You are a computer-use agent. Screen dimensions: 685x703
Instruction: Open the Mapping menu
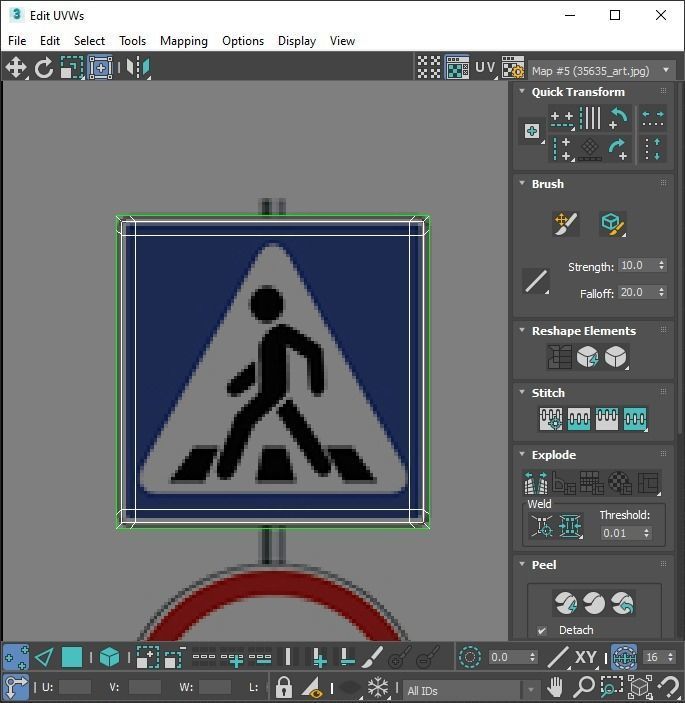(184, 41)
